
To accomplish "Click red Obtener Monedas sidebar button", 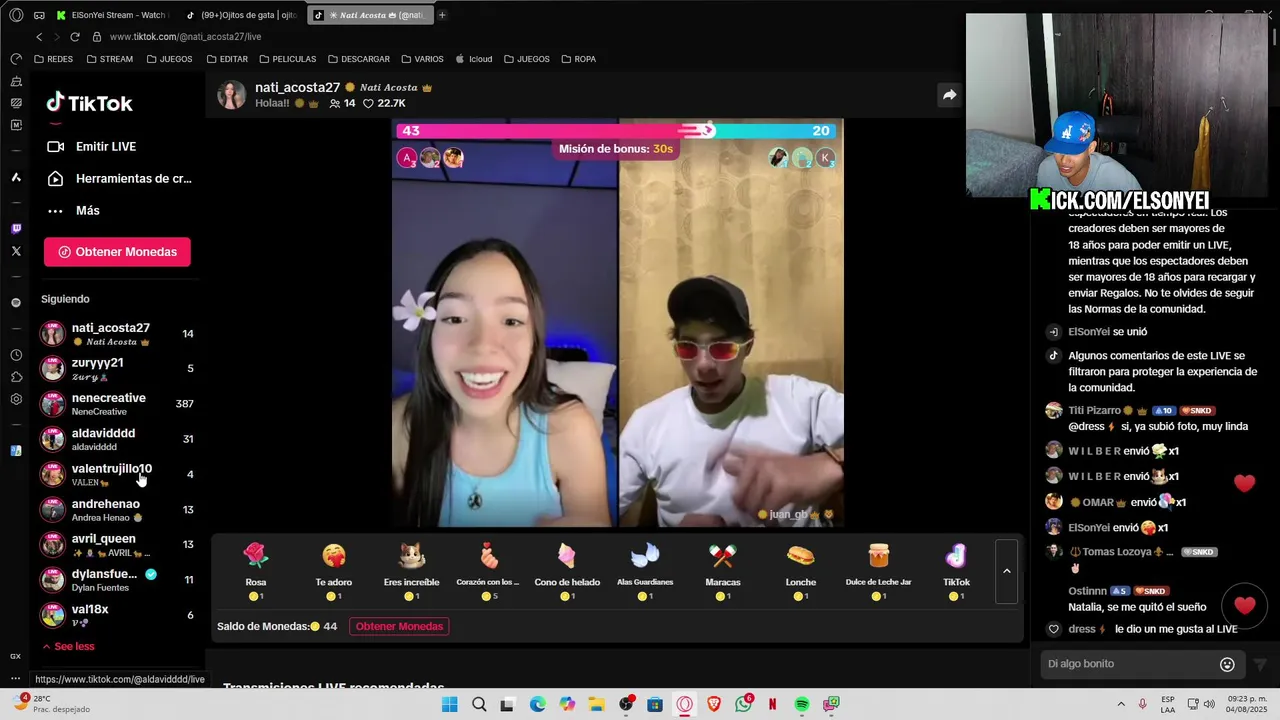I will 117,252.
